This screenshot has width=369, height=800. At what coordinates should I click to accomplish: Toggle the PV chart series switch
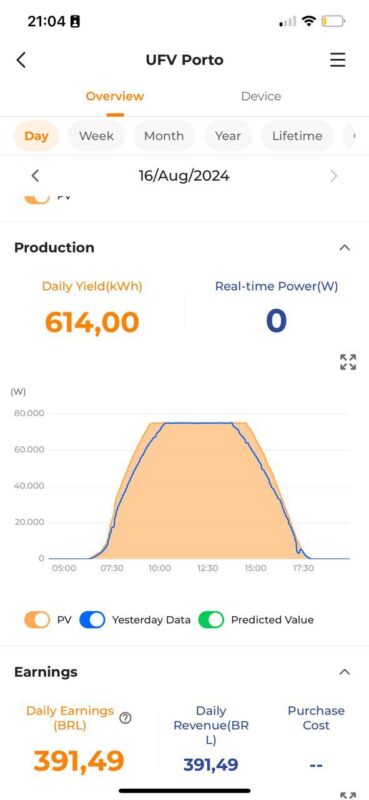(37, 620)
